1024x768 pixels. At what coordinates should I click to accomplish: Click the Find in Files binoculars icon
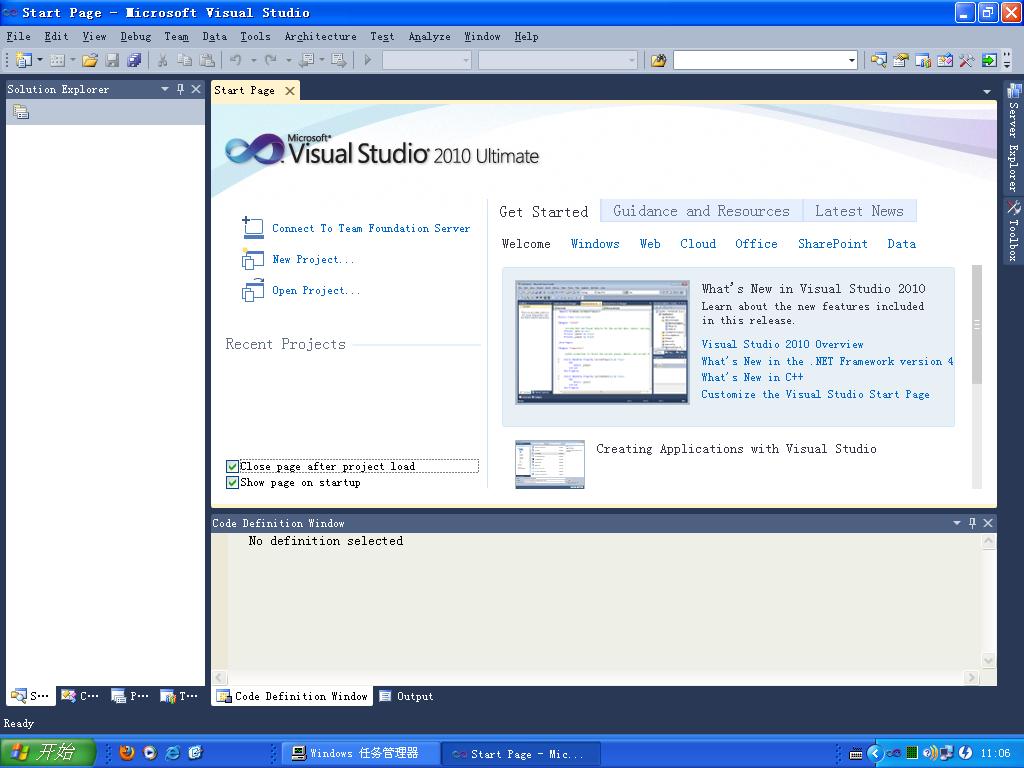coord(658,60)
